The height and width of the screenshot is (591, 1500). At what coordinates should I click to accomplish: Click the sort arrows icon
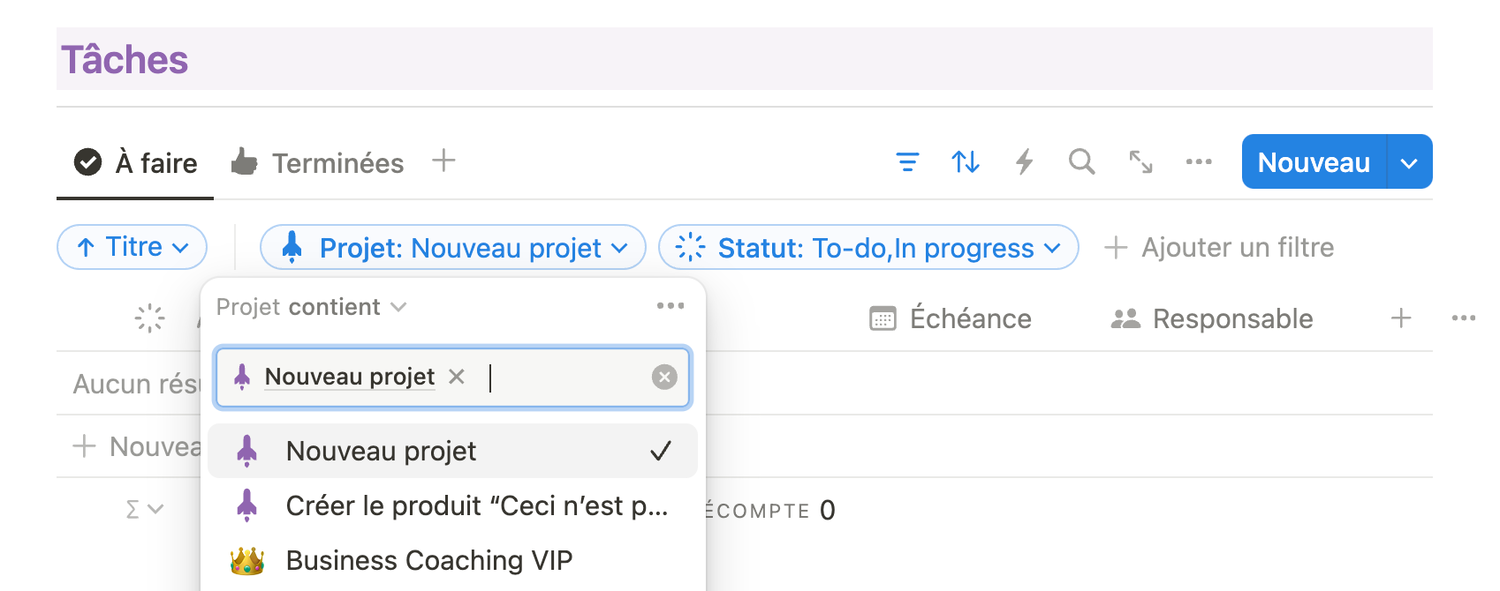tap(965, 162)
